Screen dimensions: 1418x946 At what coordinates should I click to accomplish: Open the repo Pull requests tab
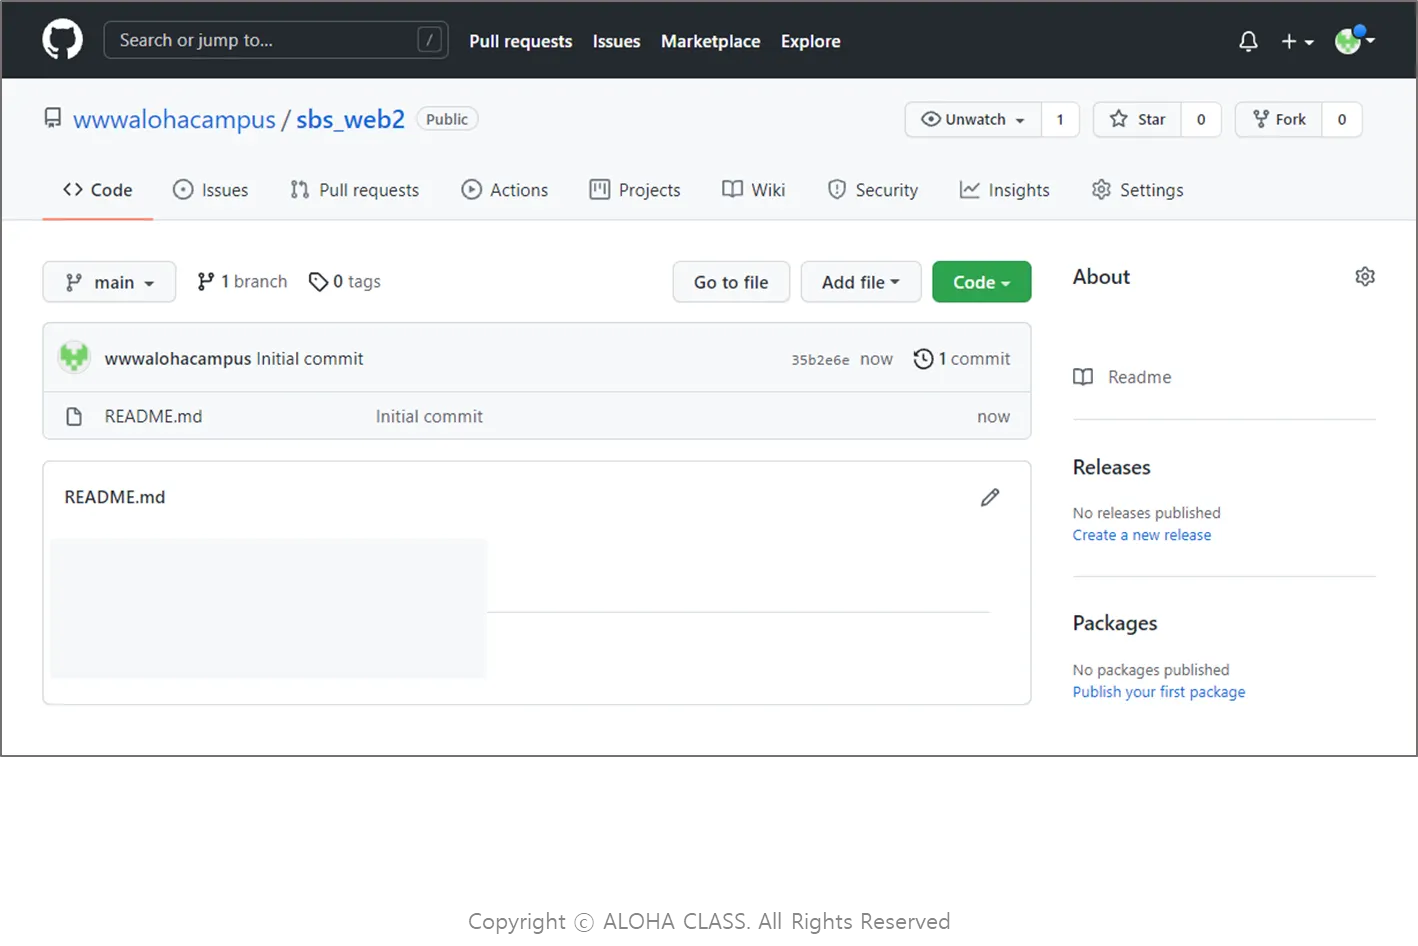coord(355,190)
